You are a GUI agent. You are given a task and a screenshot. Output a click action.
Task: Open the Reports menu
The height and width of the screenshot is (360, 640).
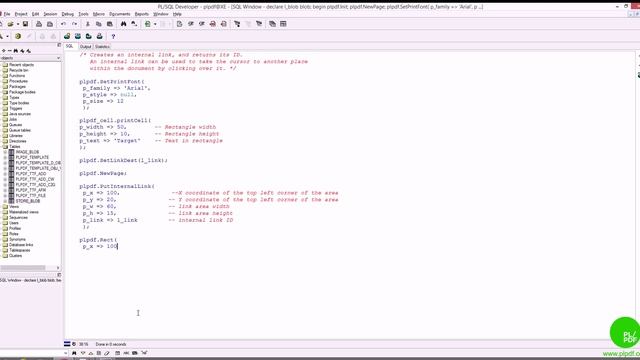[142, 14]
